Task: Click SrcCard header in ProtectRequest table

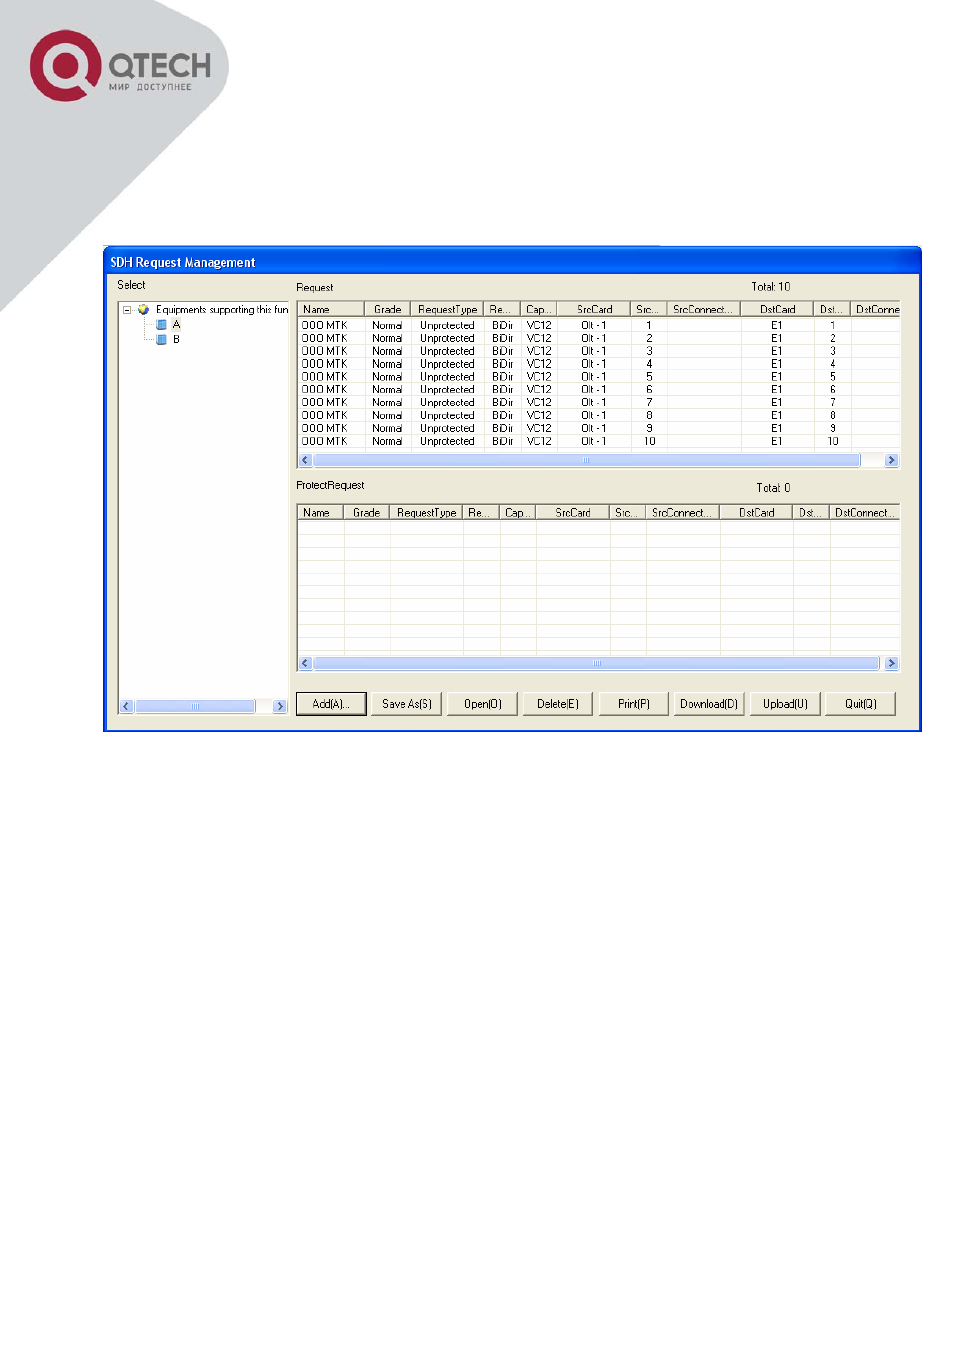Action: click(573, 513)
